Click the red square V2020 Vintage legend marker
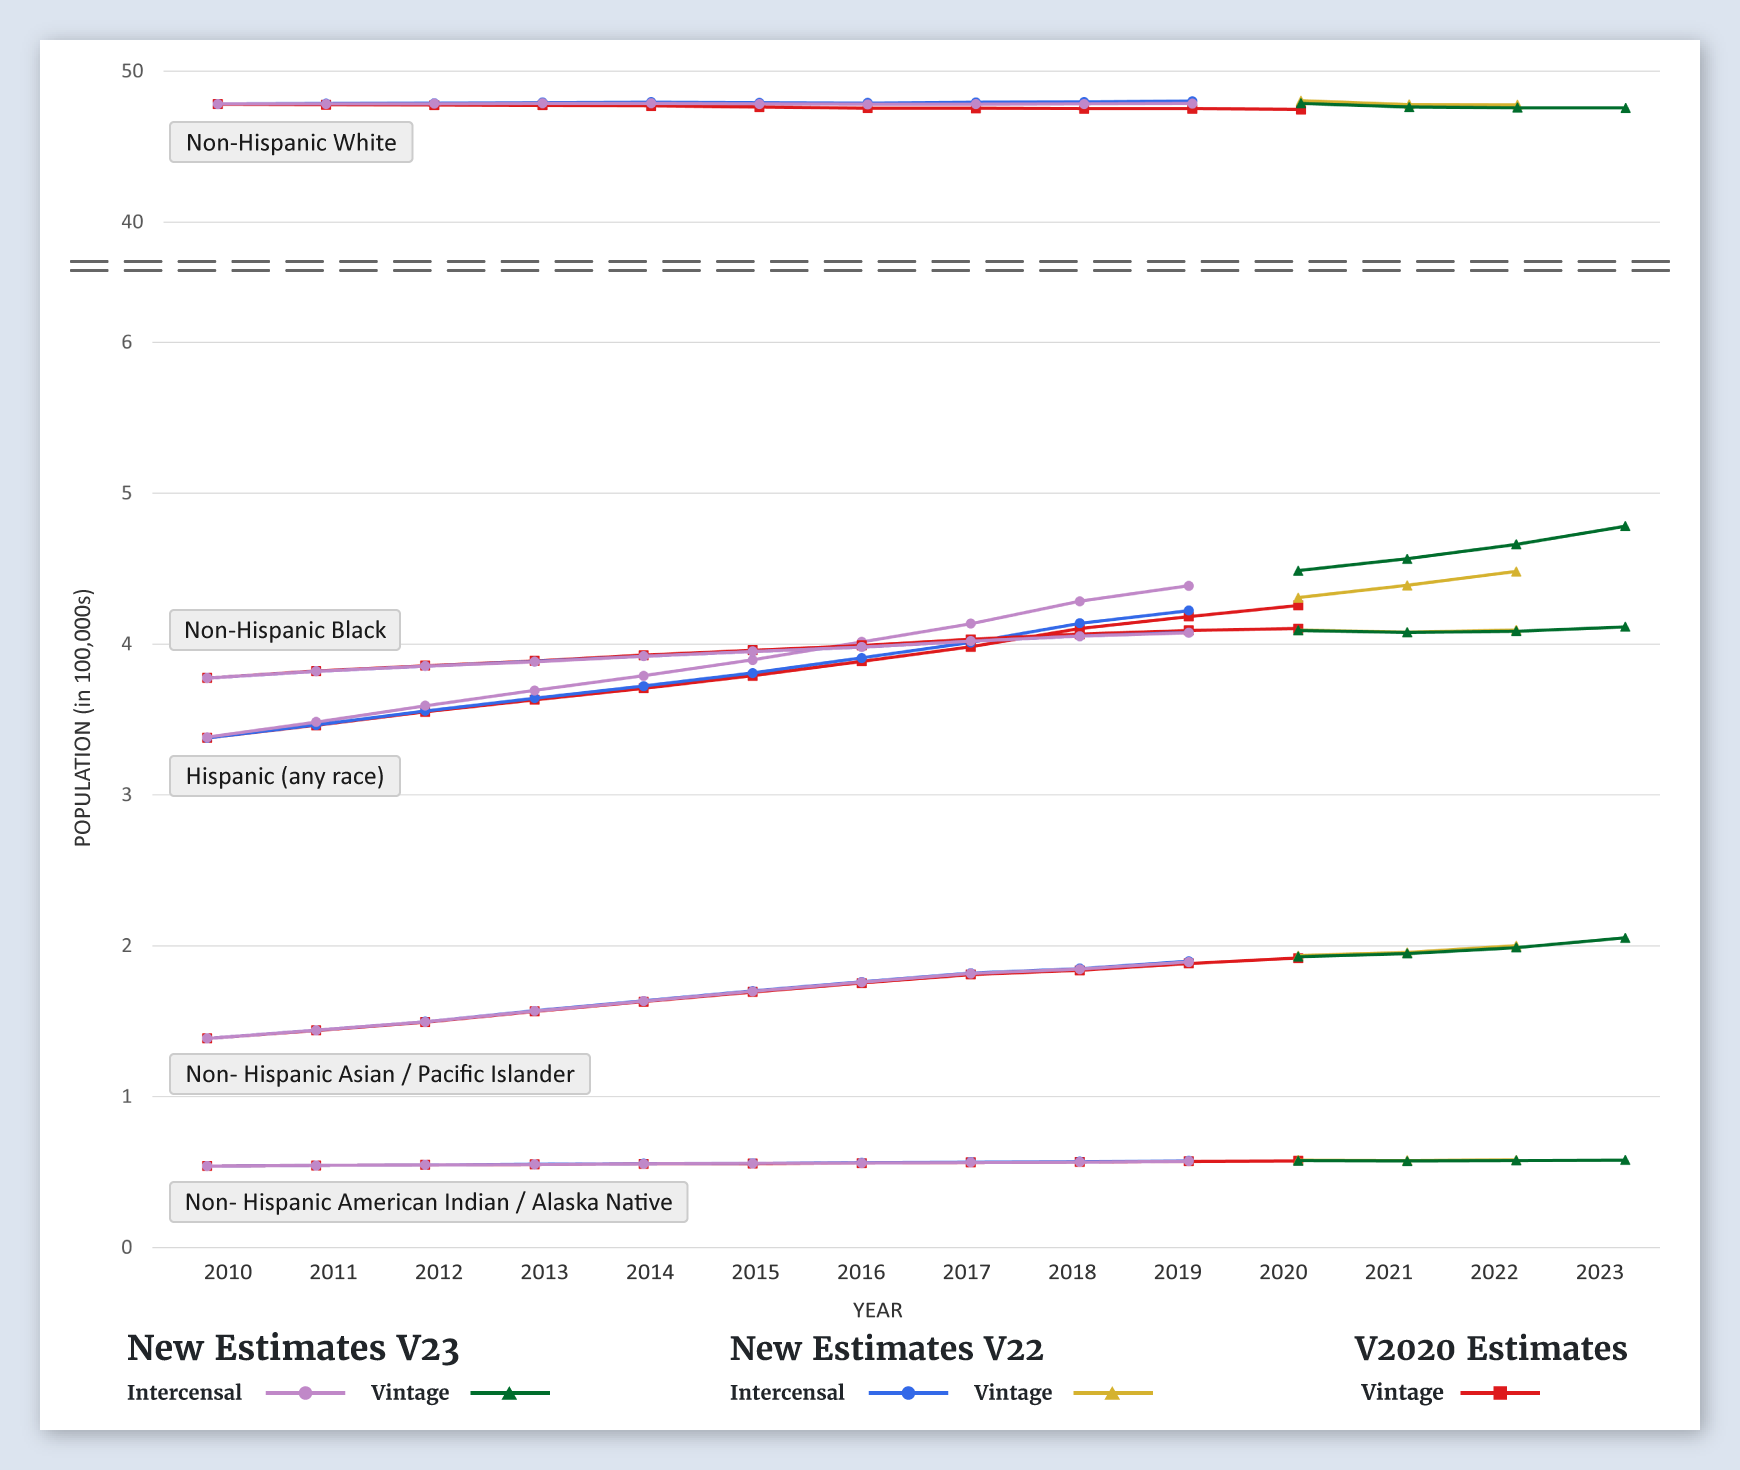 1500,1393
